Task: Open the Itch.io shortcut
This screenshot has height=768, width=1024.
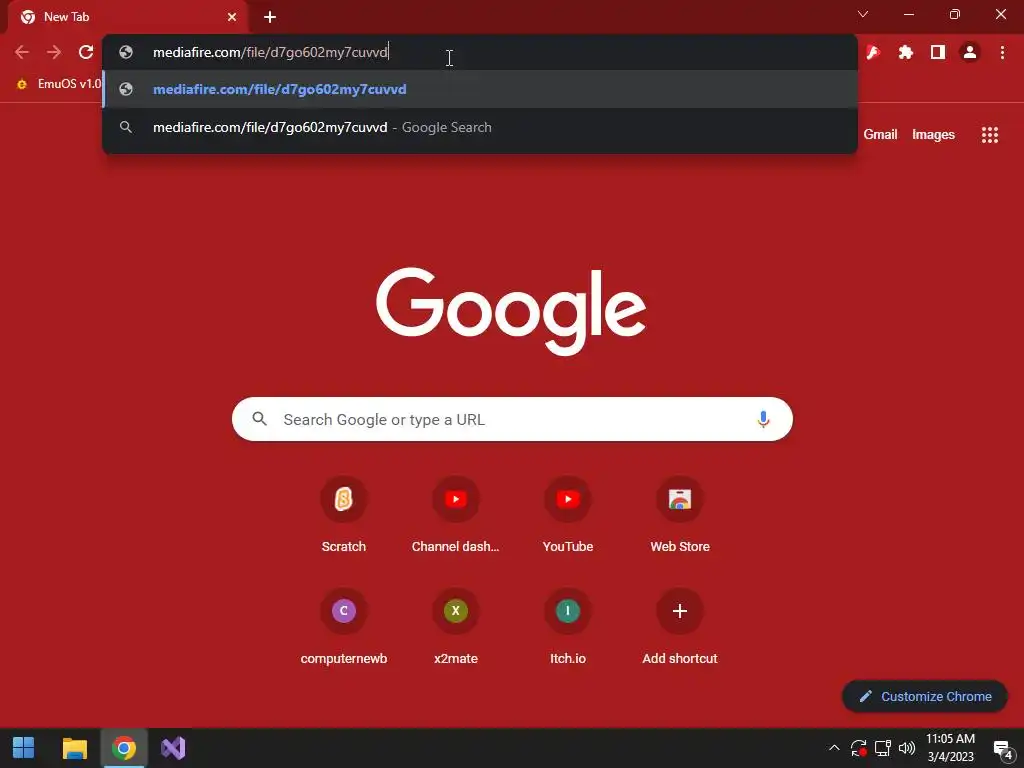Action: [x=568, y=627]
